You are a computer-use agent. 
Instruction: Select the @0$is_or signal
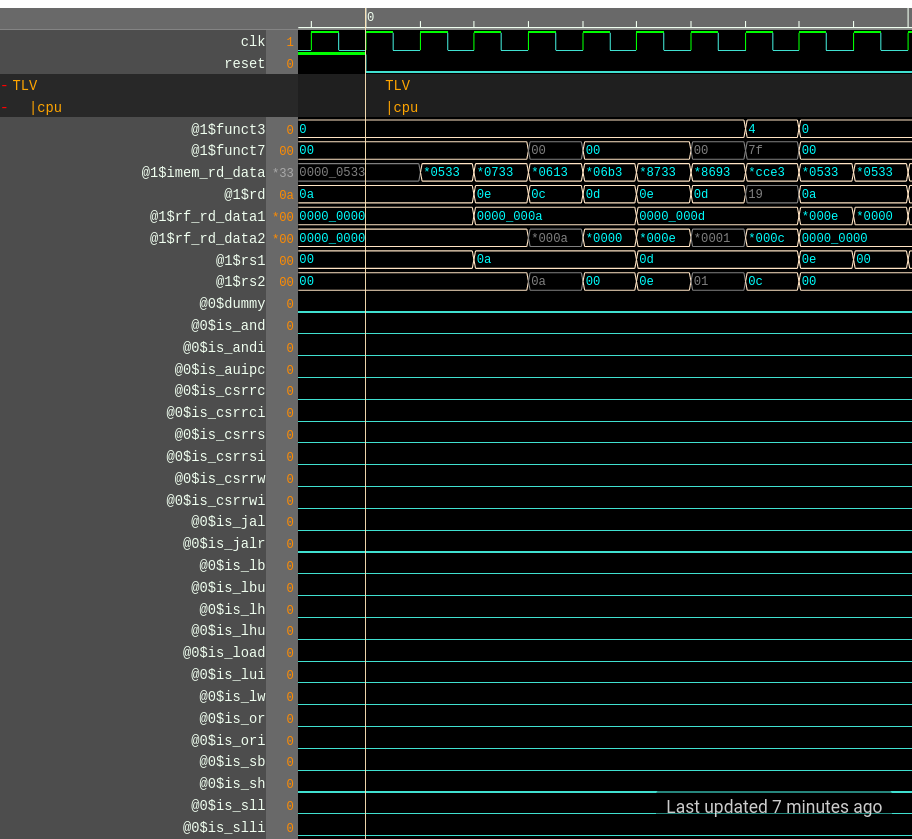tap(232, 719)
